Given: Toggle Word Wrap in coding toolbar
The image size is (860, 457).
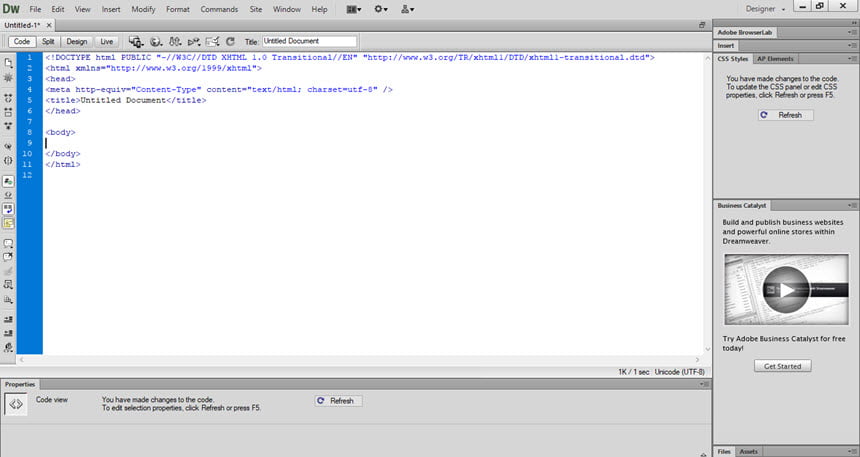Looking at the screenshot, I should tap(8, 209).
